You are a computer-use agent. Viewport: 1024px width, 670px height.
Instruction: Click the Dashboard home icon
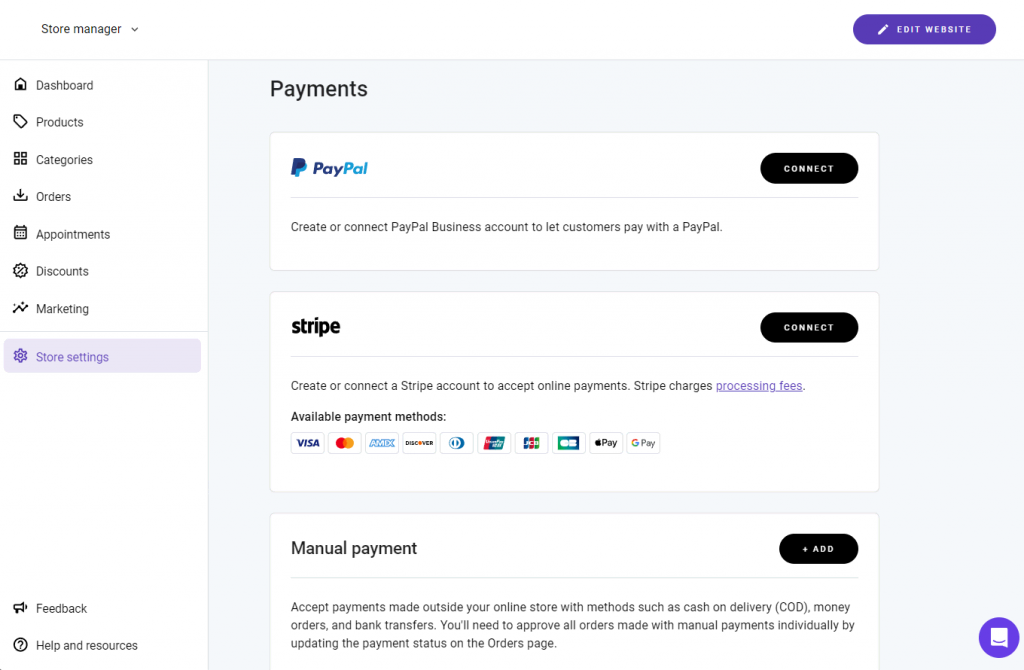20,85
